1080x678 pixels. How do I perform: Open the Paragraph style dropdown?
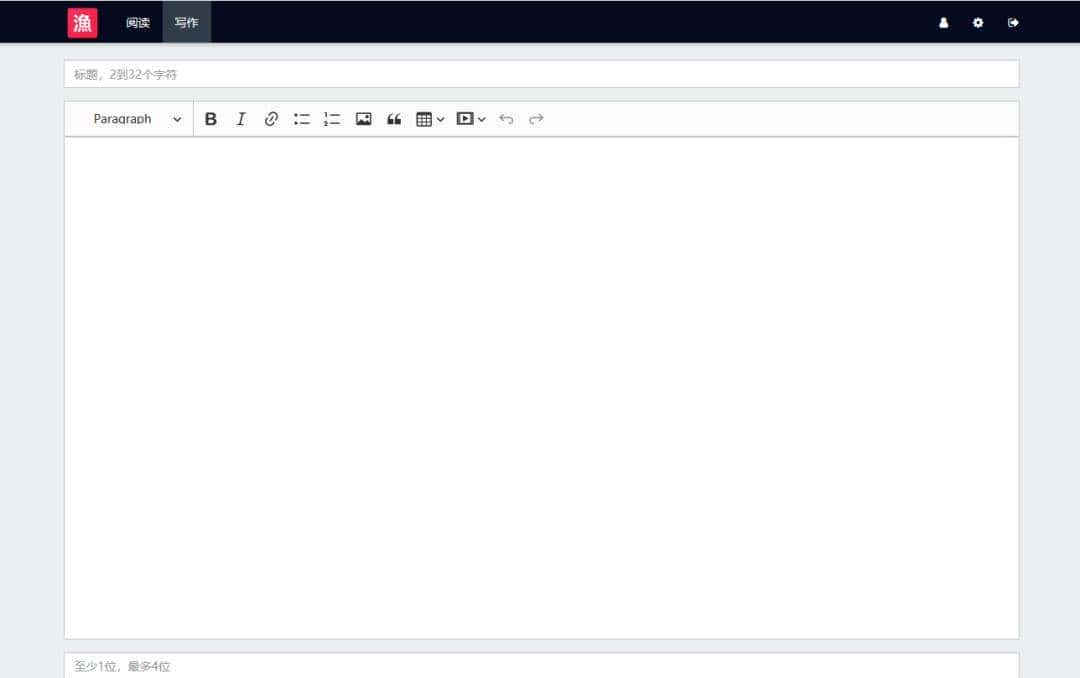137,119
